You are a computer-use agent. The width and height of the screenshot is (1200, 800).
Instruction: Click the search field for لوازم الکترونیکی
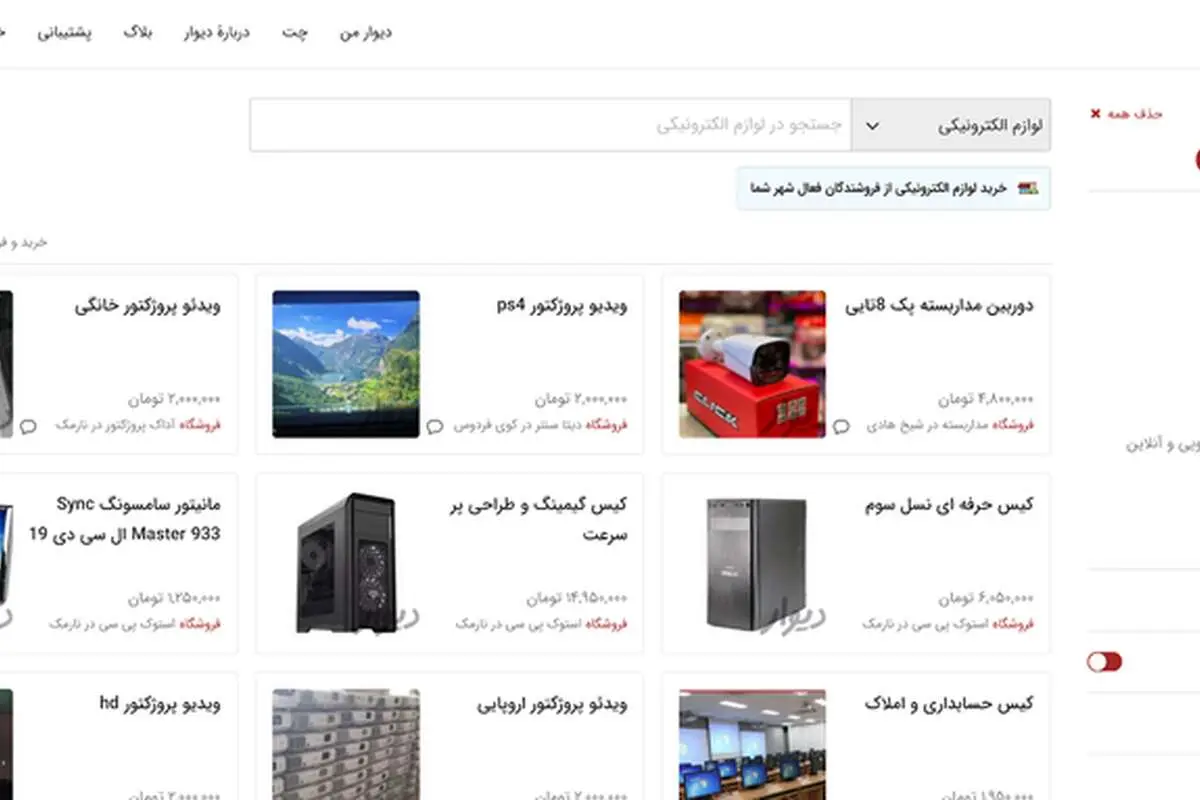point(551,126)
